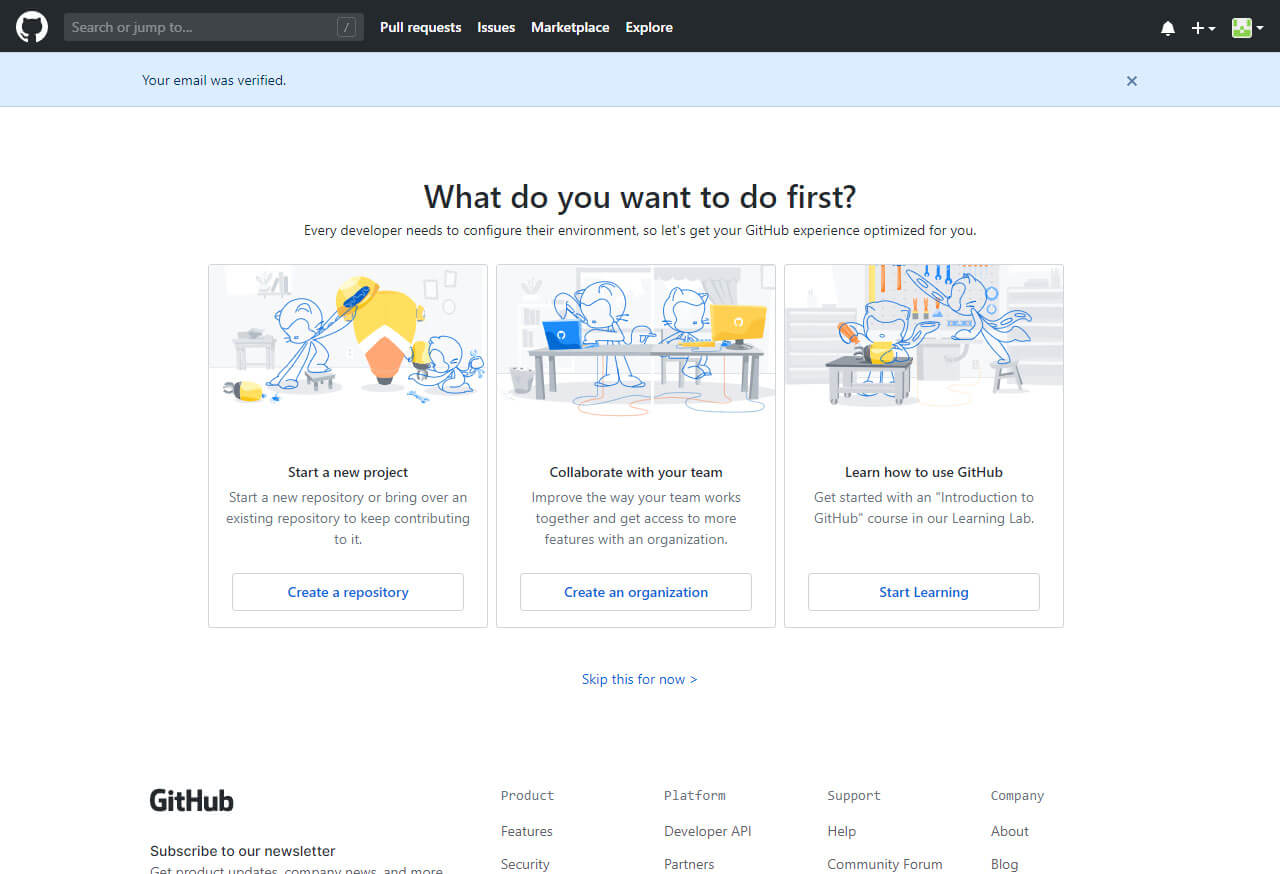Image resolution: width=1280 pixels, height=874 pixels.
Task: Click the 'Product' footer column heading
Action: pyautogui.click(x=527, y=796)
